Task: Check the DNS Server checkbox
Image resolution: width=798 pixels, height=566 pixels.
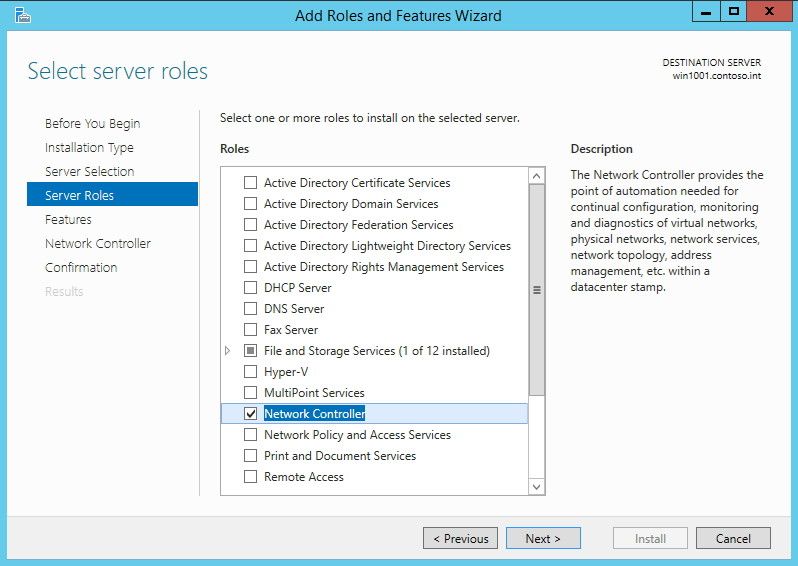Action: point(250,308)
